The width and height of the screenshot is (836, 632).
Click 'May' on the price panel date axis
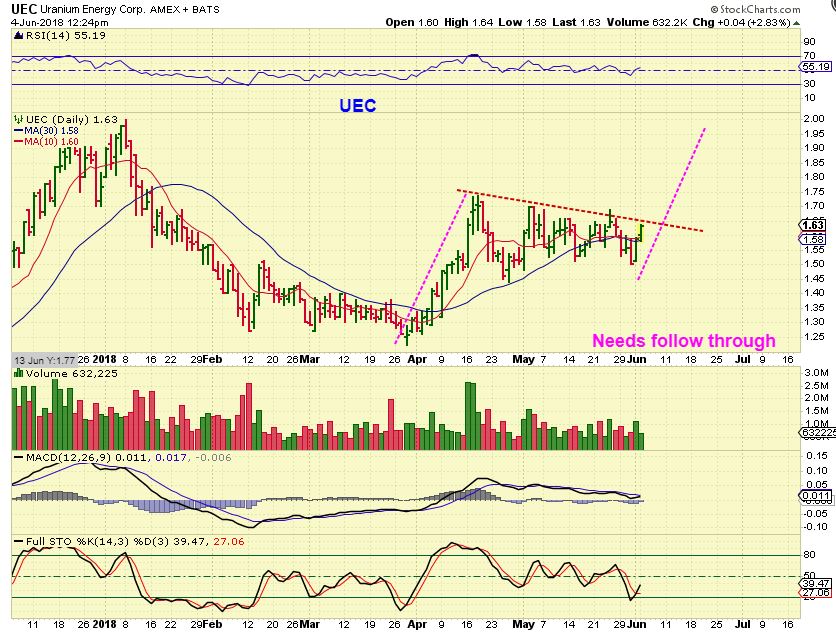tap(523, 359)
